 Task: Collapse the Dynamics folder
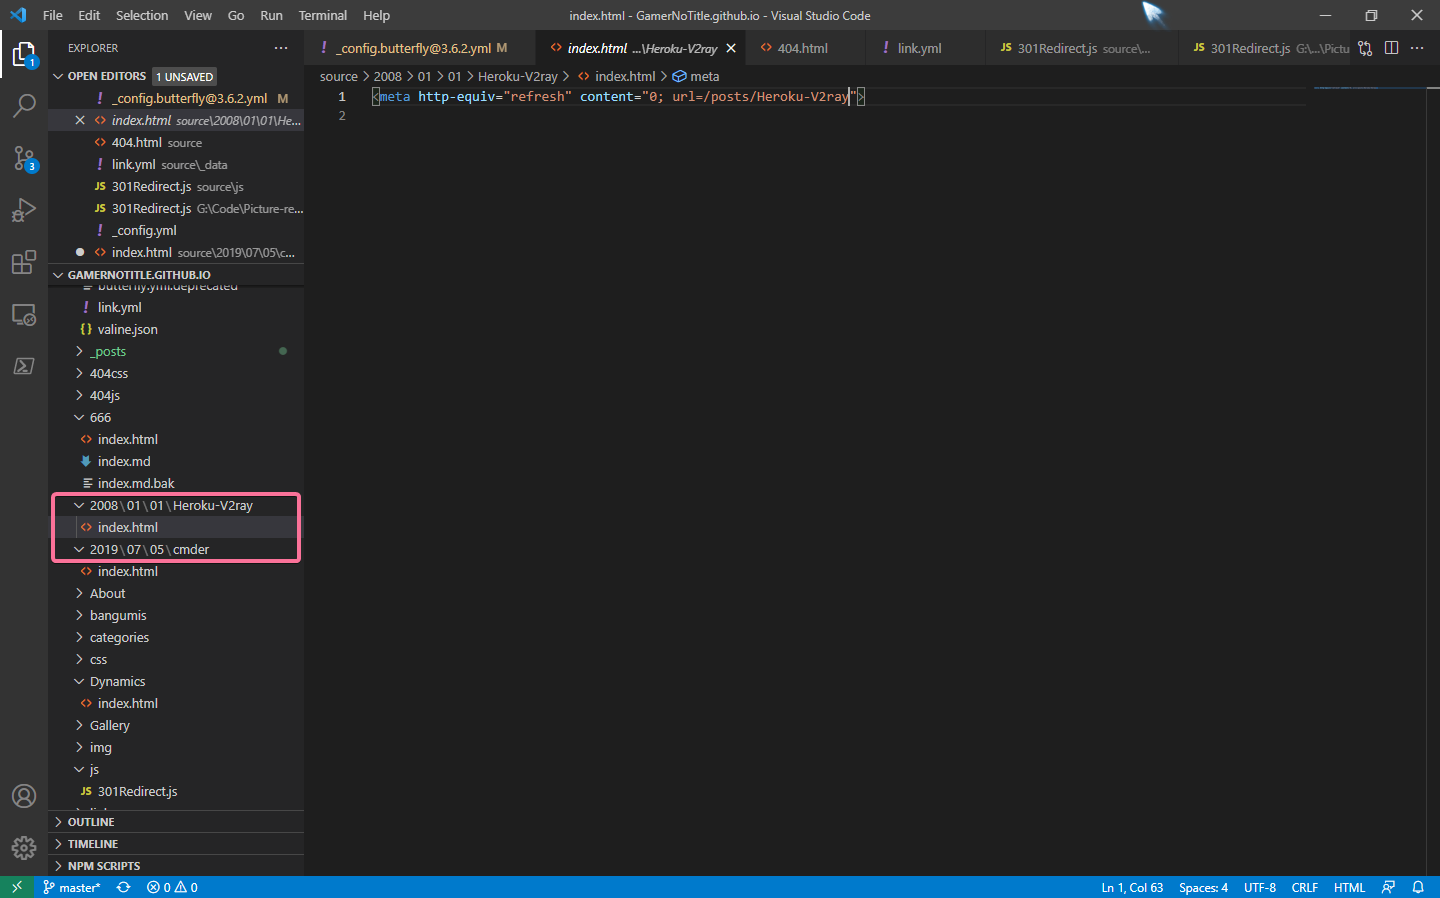pyautogui.click(x=117, y=681)
